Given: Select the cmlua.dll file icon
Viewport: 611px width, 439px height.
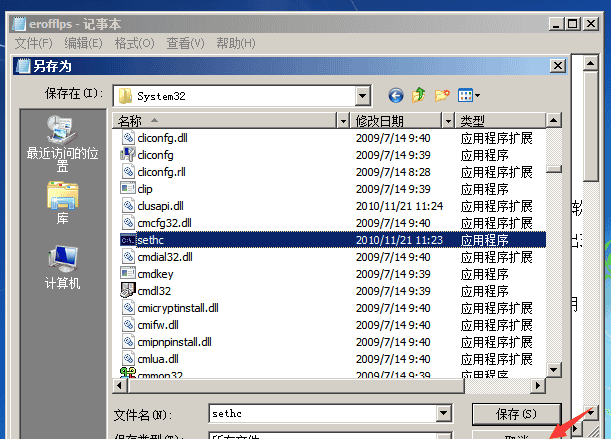Looking at the screenshot, I should (x=128, y=359).
